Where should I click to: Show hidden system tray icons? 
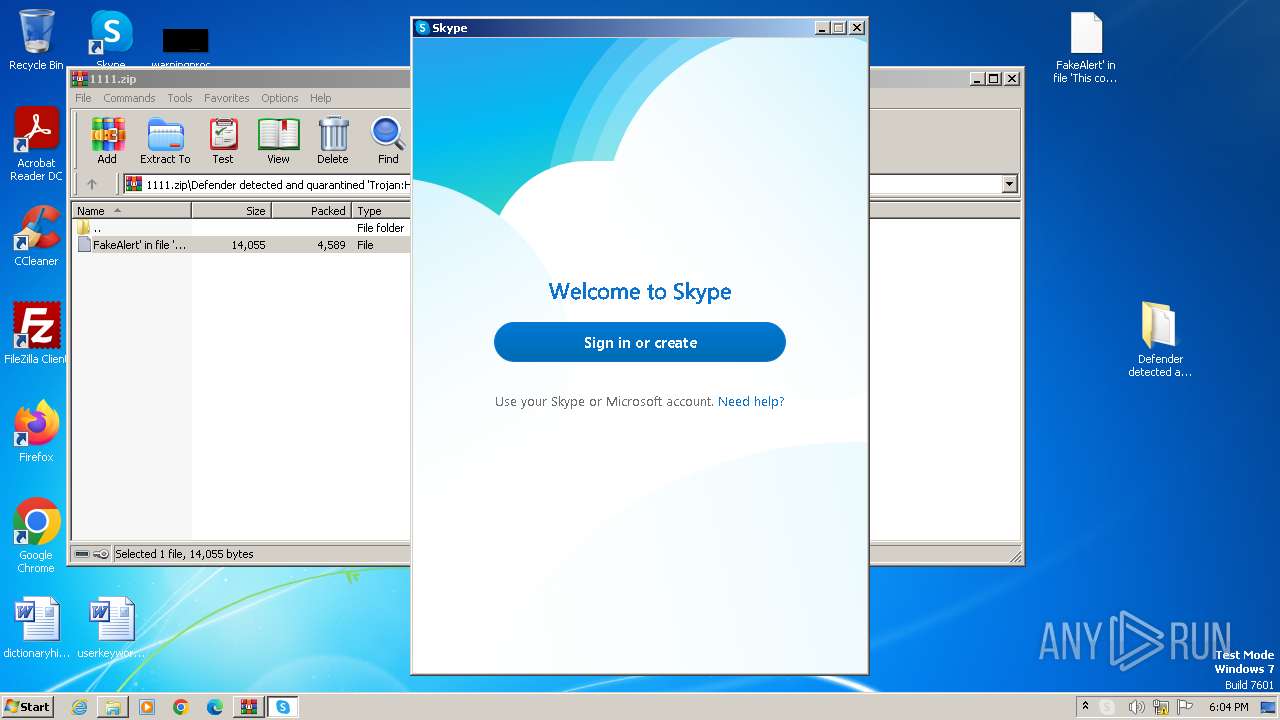pos(1085,706)
